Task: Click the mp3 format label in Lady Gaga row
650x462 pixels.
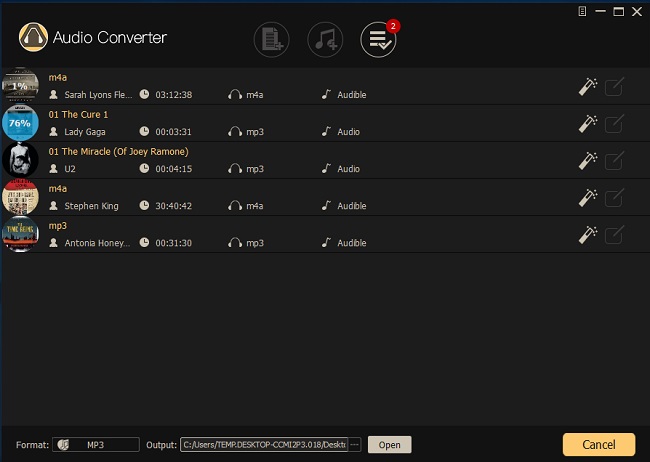Action: point(255,132)
